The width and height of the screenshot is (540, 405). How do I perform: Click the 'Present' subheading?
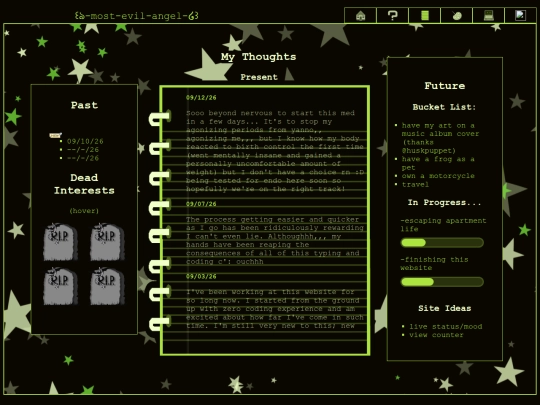point(259,77)
